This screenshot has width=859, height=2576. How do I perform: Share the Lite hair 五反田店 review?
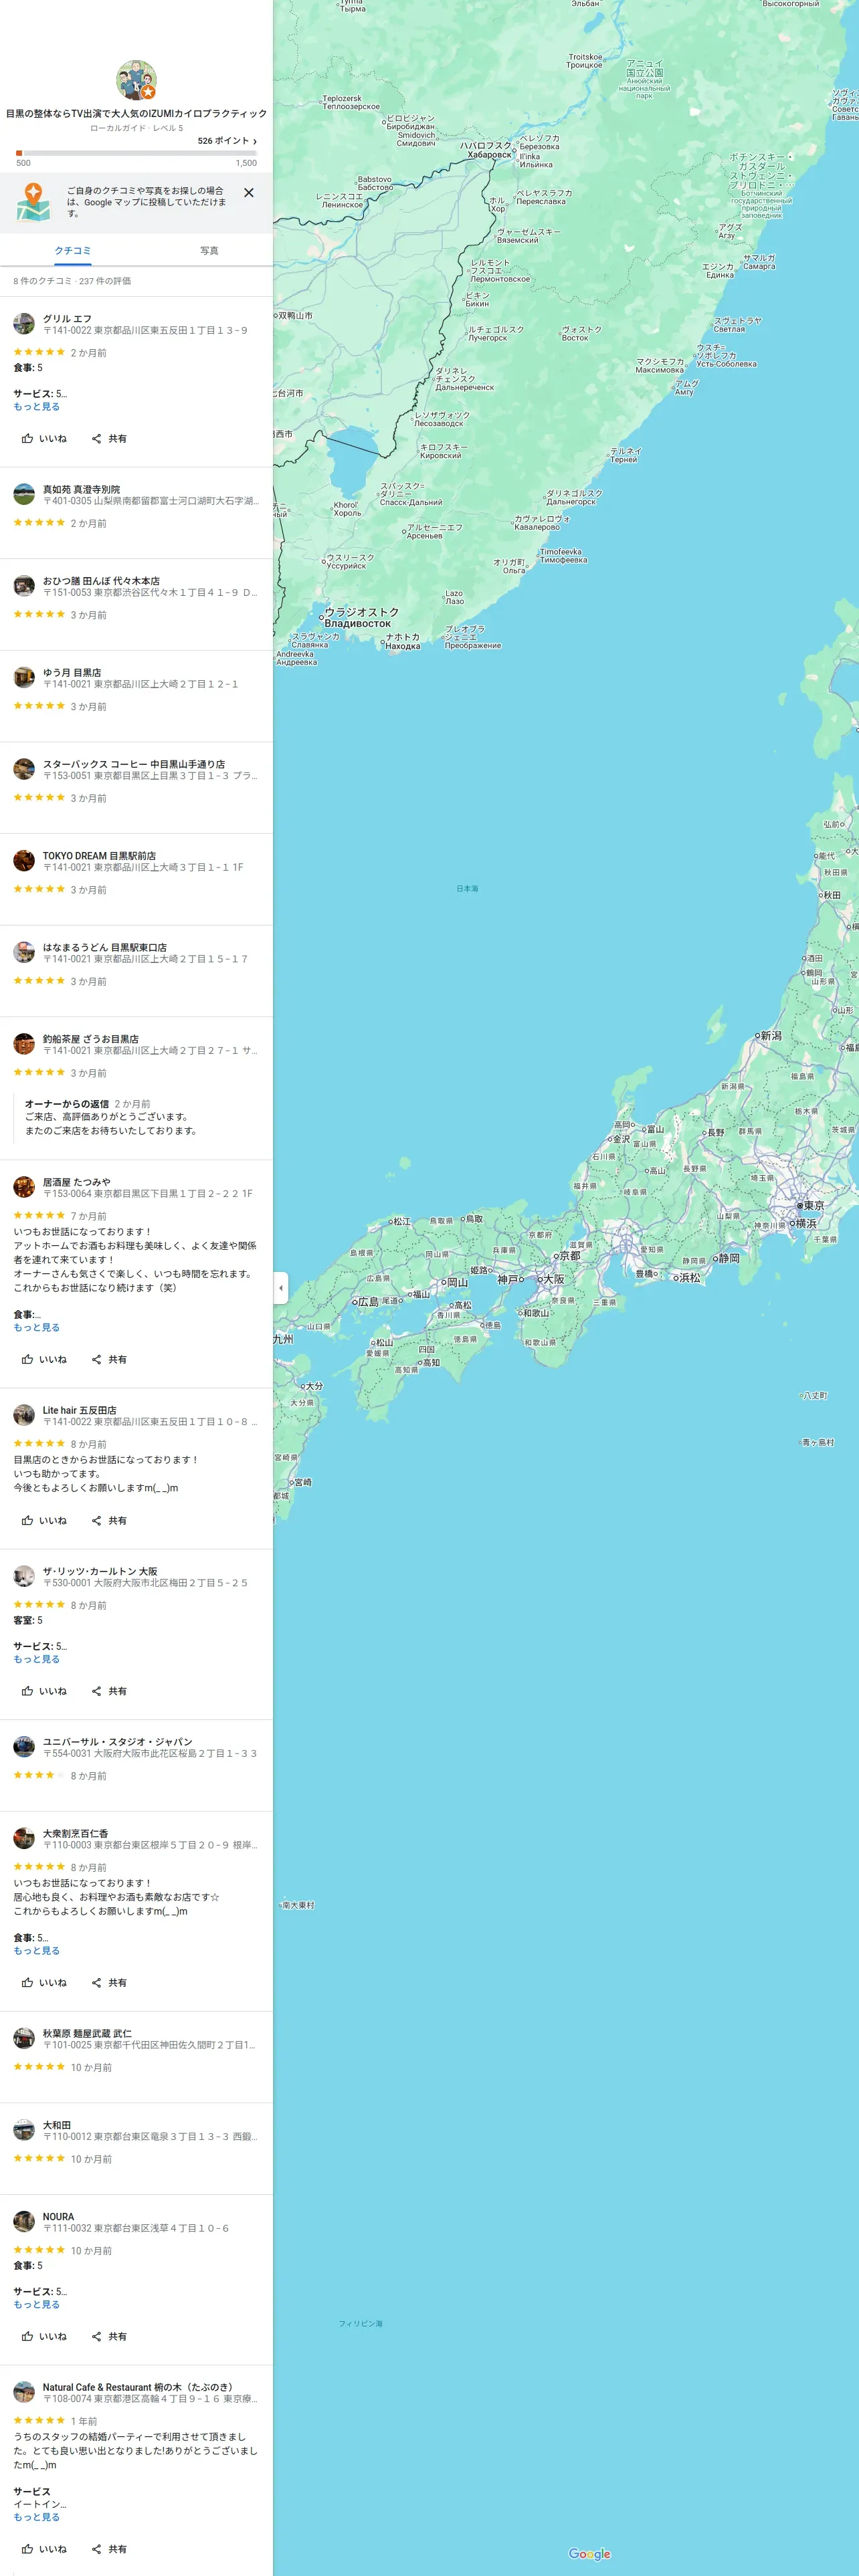[x=109, y=1520]
